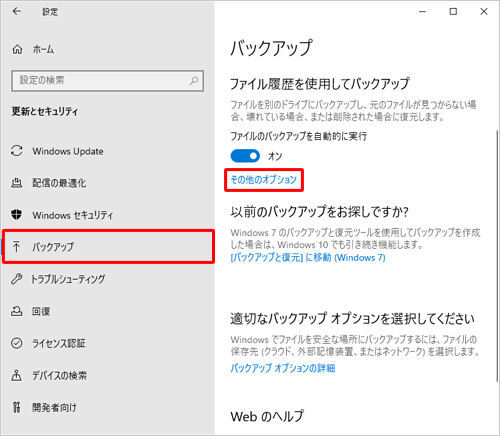Select 配信の最適化 in the sidebar

click(x=107, y=183)
